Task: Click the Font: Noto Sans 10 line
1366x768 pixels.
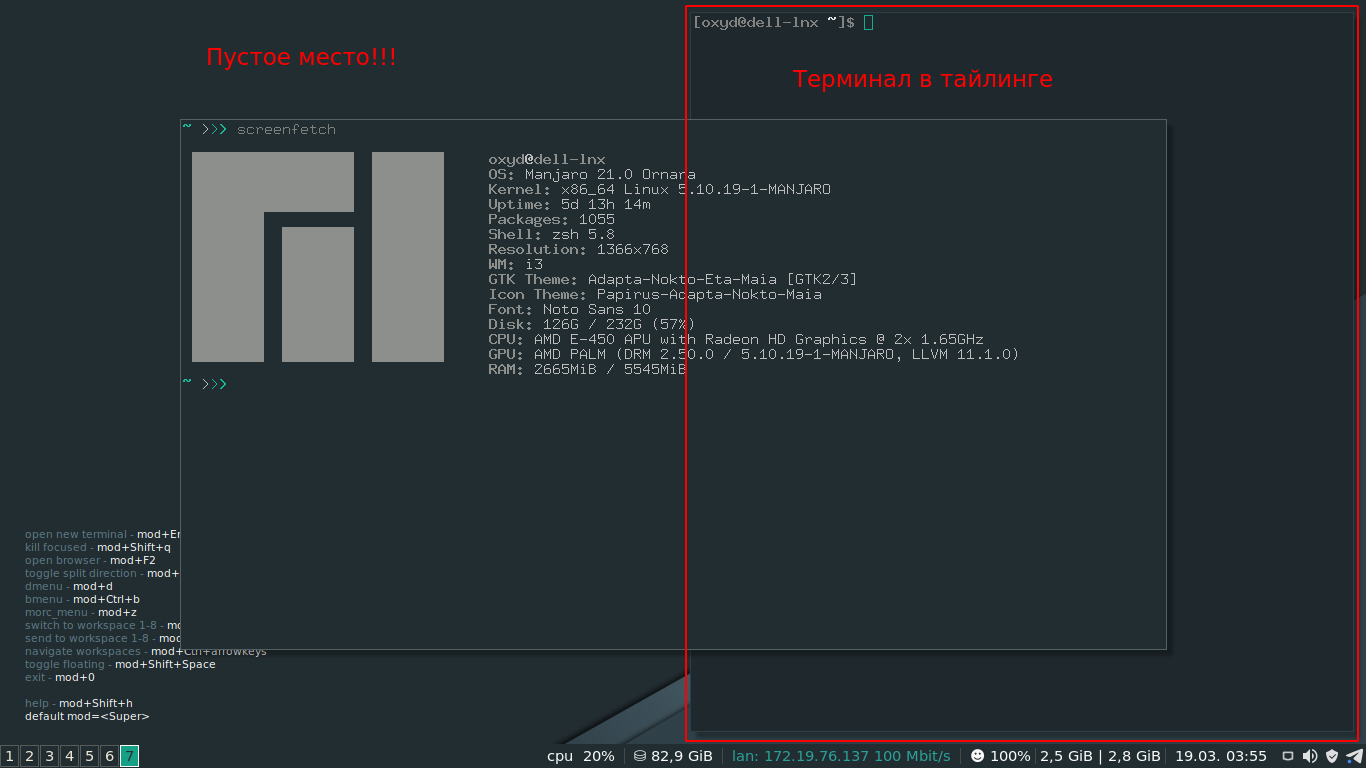Action: pos(569,310)
